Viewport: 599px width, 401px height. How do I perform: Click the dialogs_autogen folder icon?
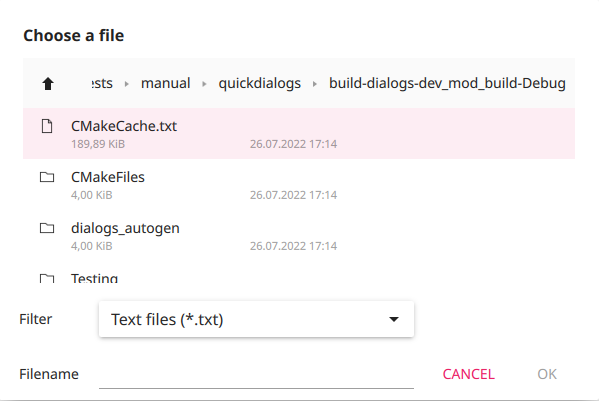coord(47,228)
